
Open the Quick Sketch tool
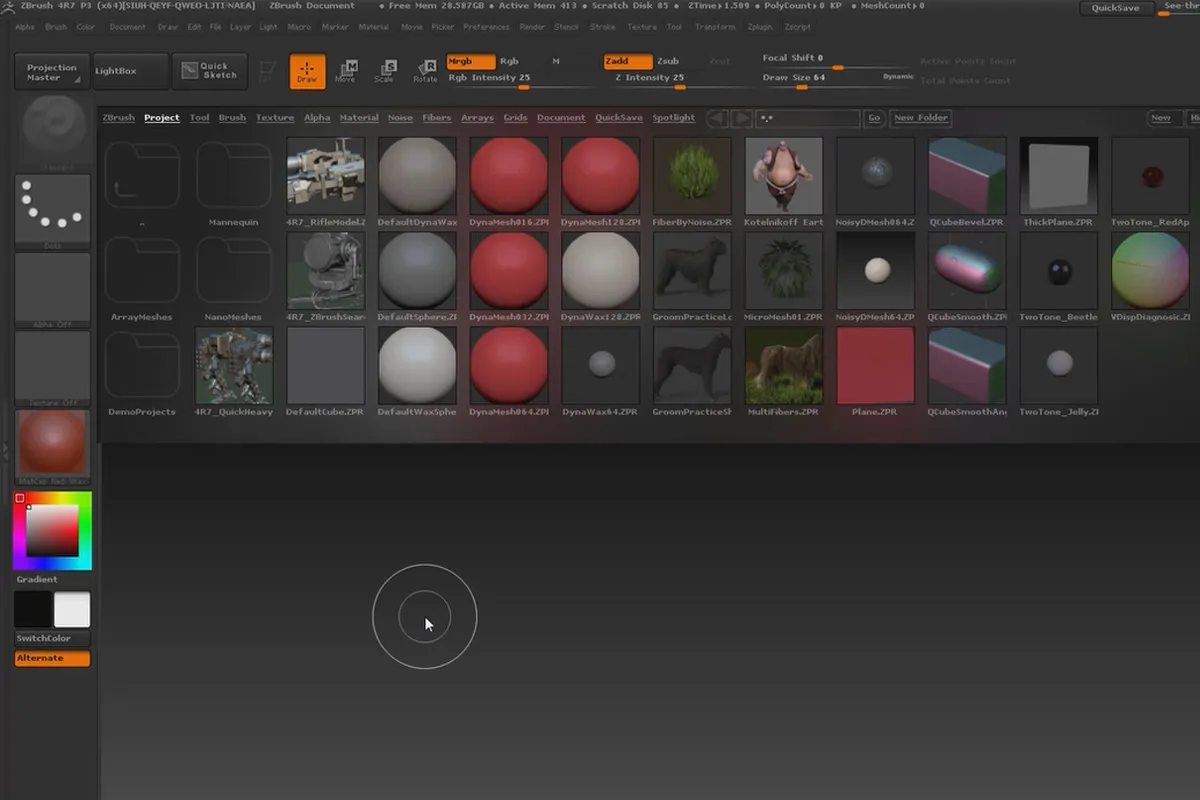(x=209, y=71)
